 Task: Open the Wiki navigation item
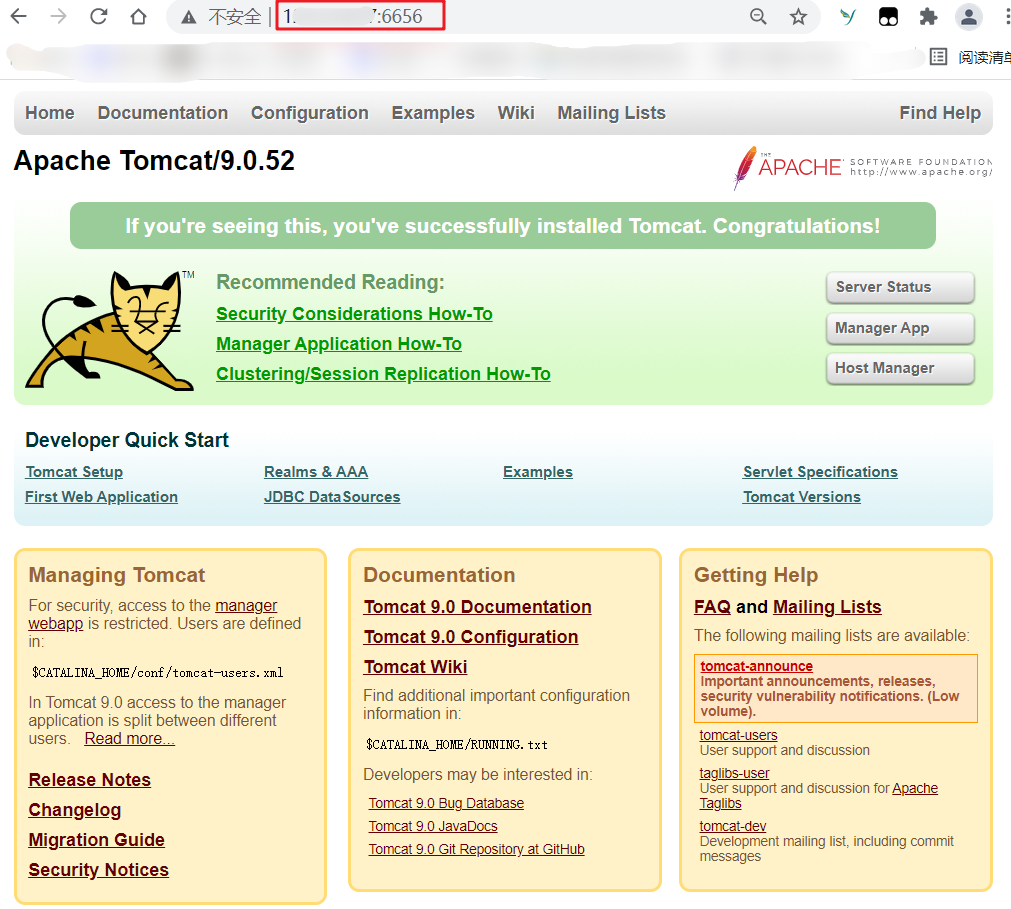[x=516, y=113]
